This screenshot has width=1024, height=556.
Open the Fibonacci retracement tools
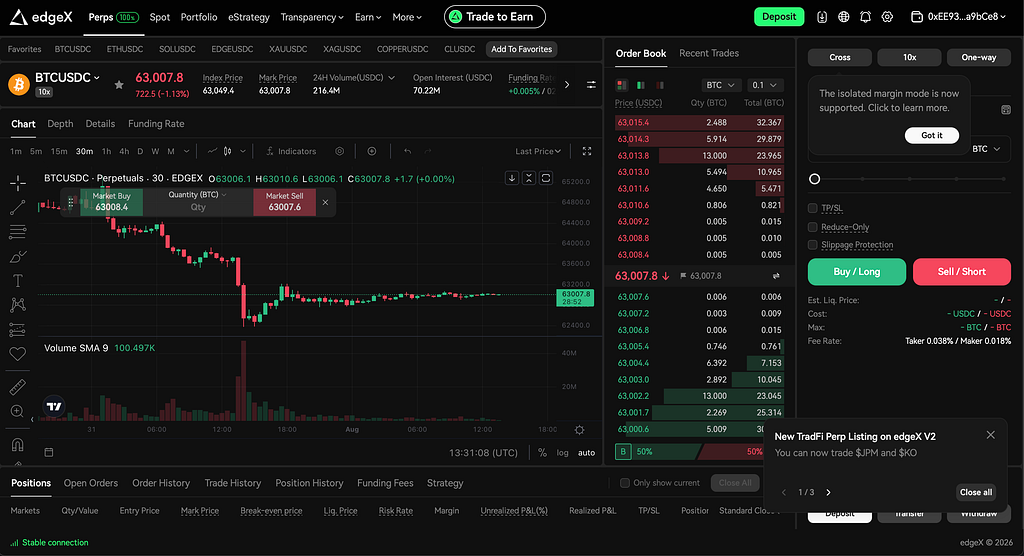(18, 231)
